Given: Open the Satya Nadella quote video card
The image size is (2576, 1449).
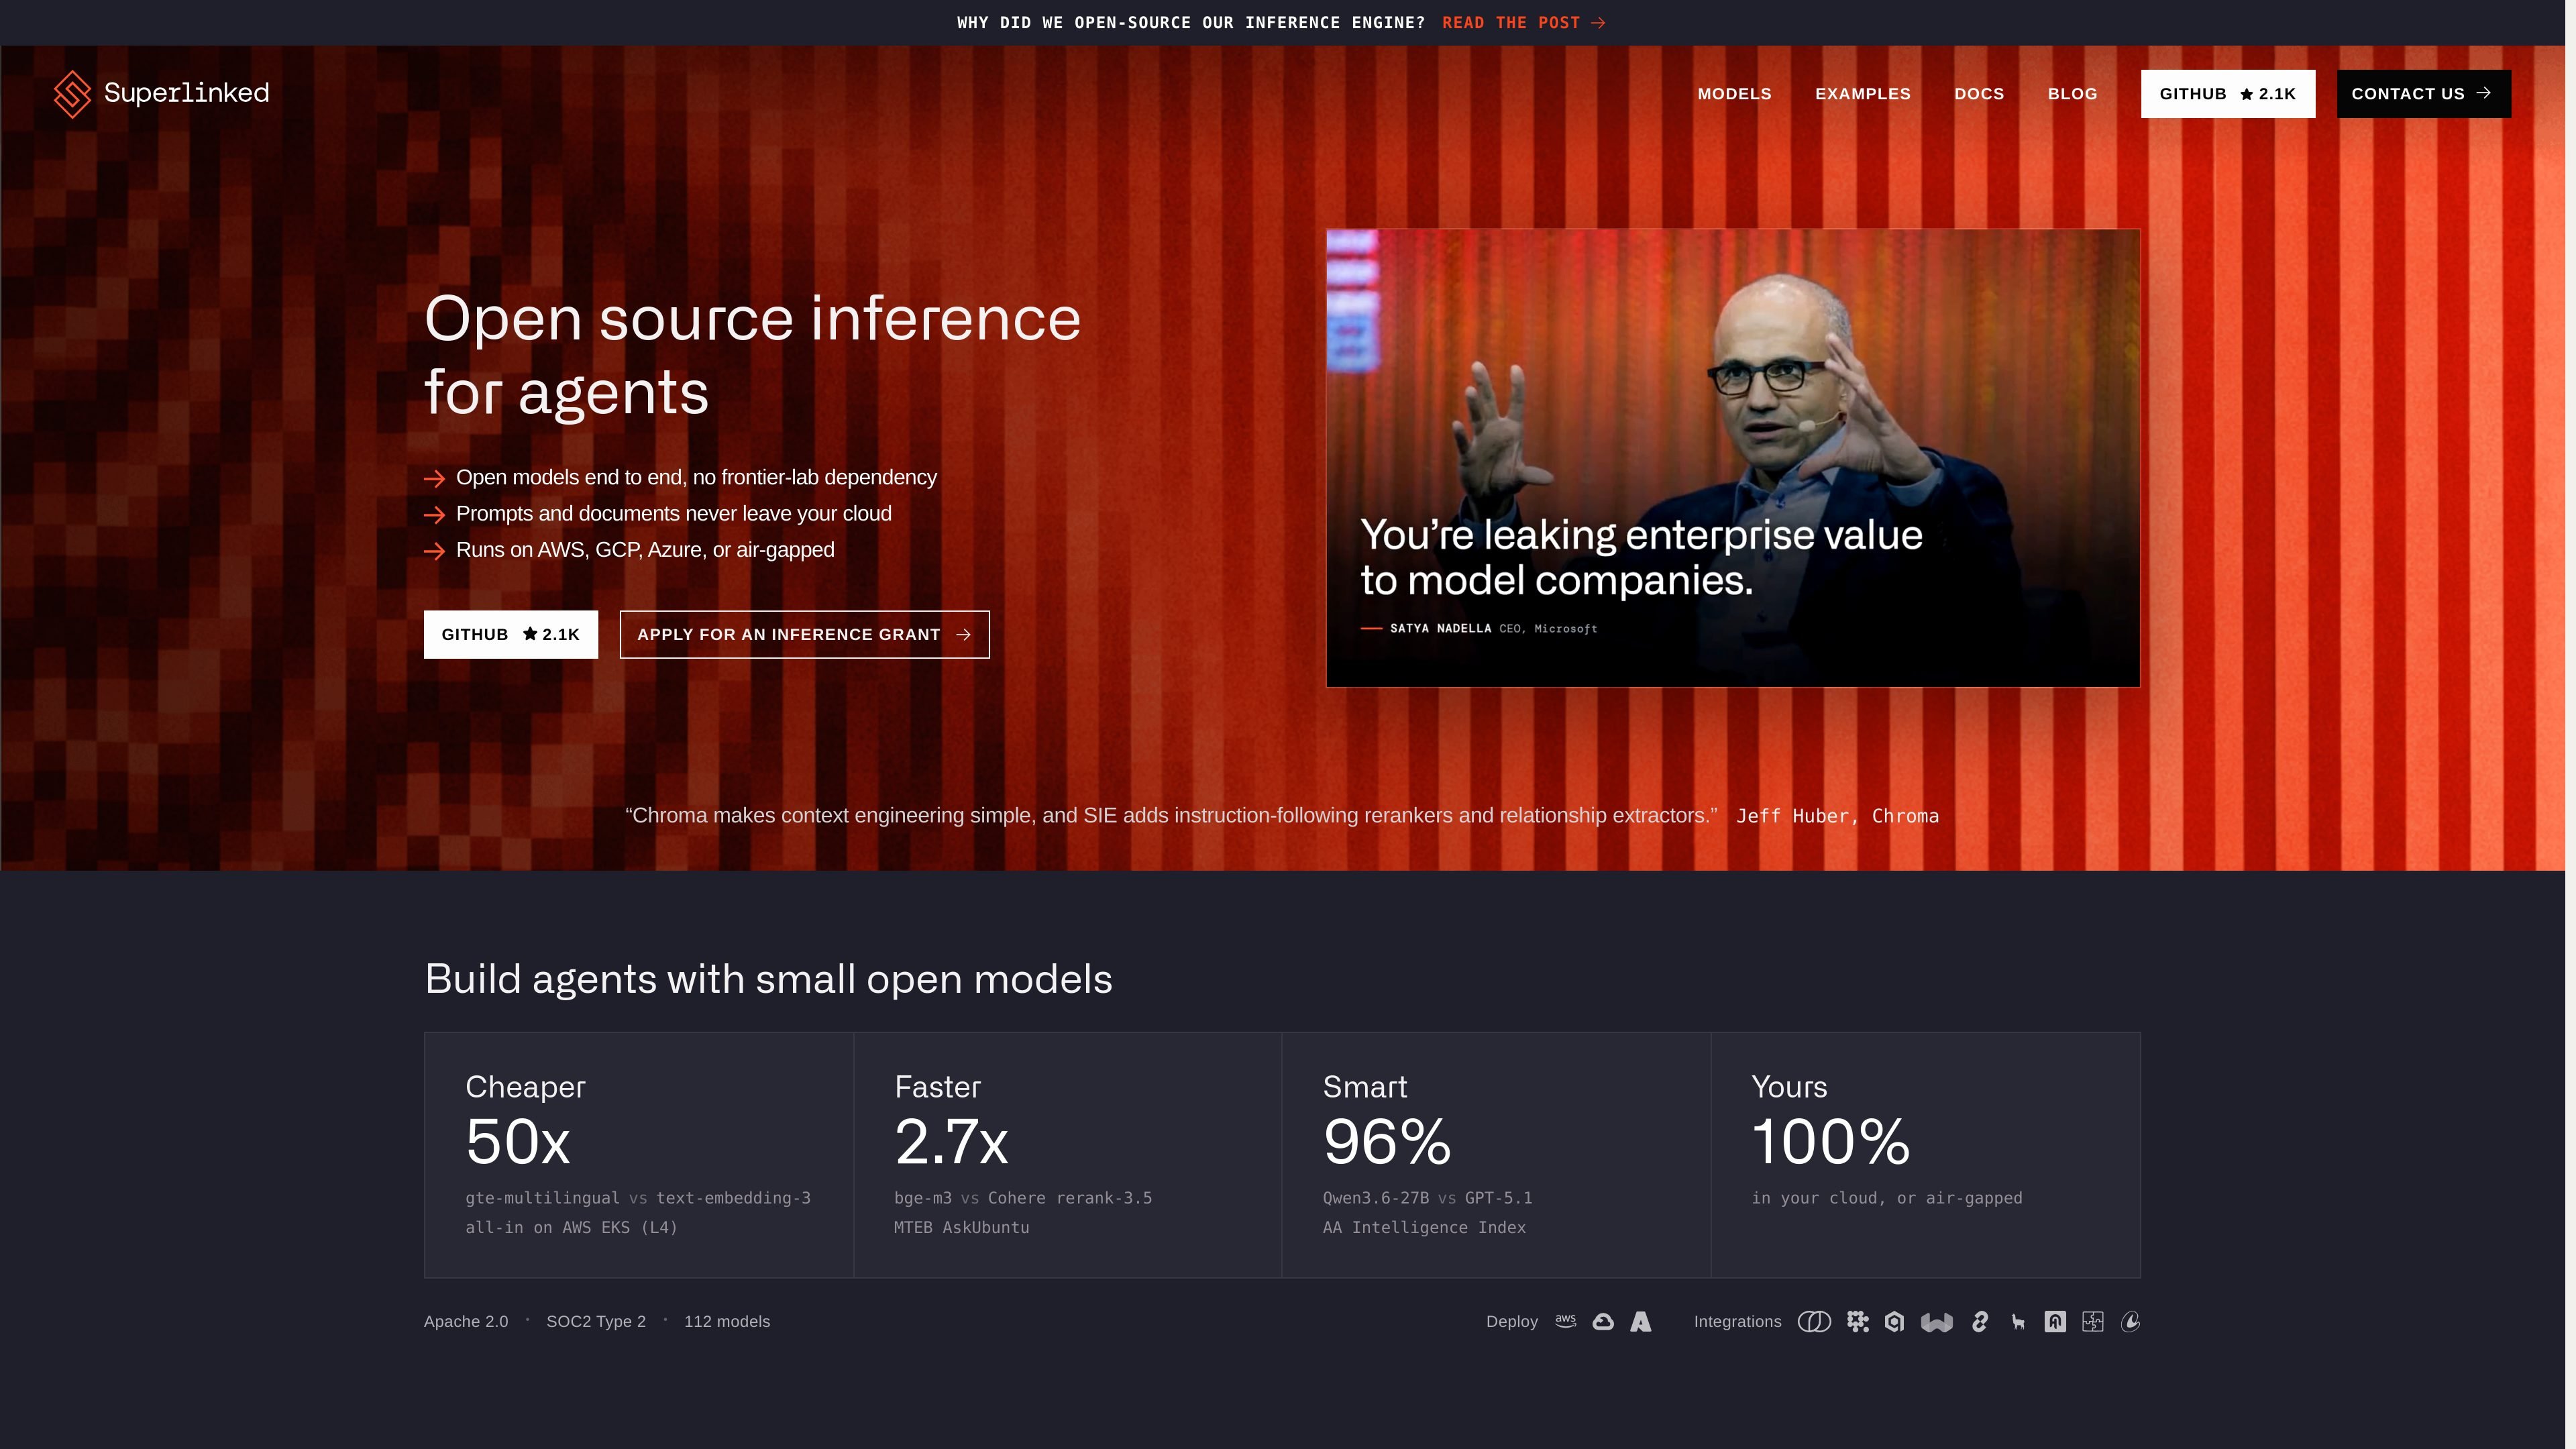Looking at the screenshot, I should [x=1732, y=458].
